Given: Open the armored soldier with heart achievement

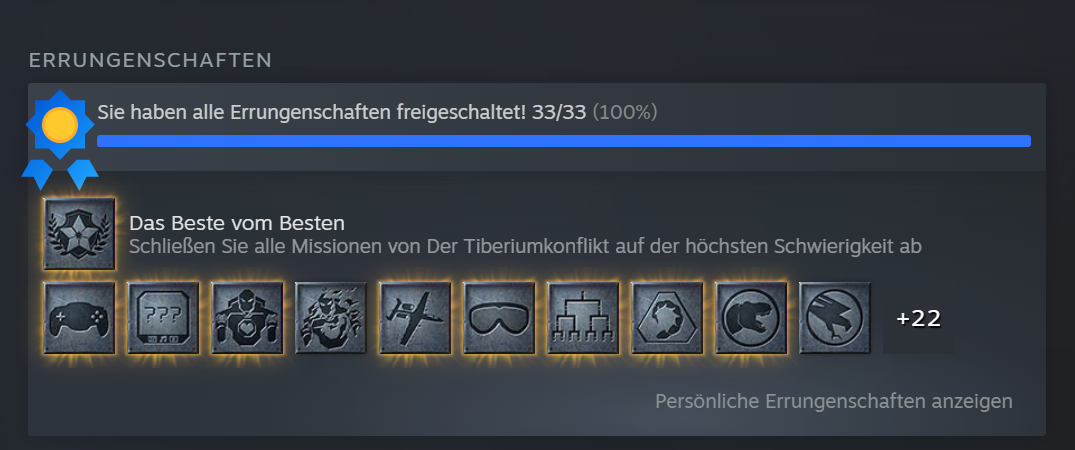Looking at the screenshot, I should point(247,318).
